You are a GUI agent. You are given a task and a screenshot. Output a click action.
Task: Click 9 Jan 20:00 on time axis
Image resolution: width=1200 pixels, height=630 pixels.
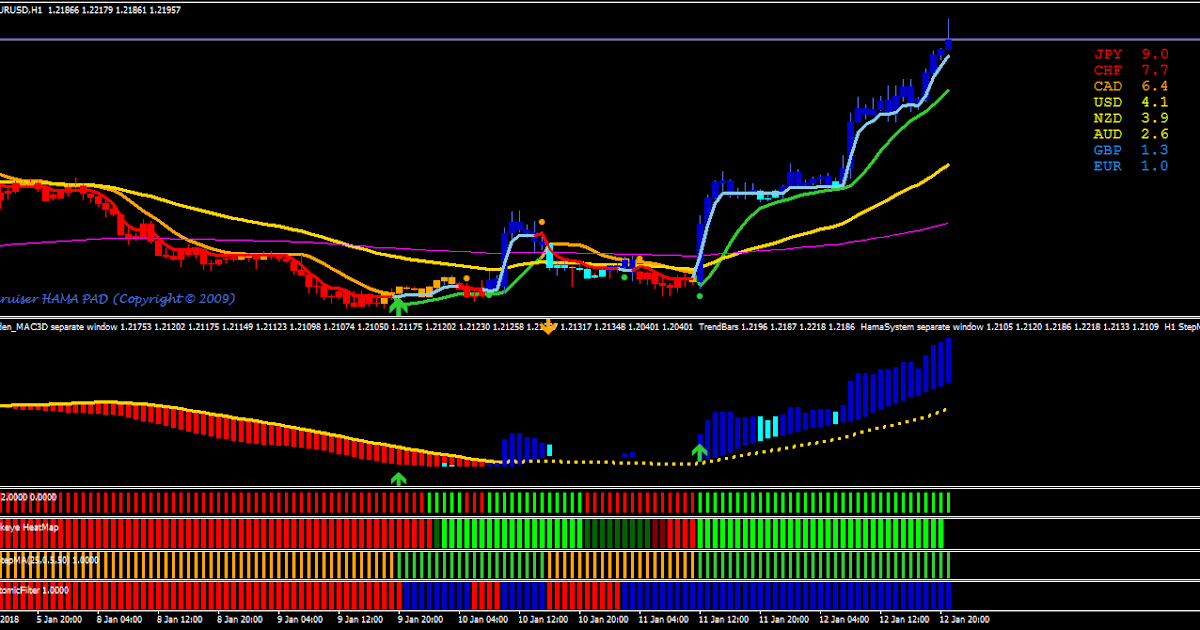point(421,620)
